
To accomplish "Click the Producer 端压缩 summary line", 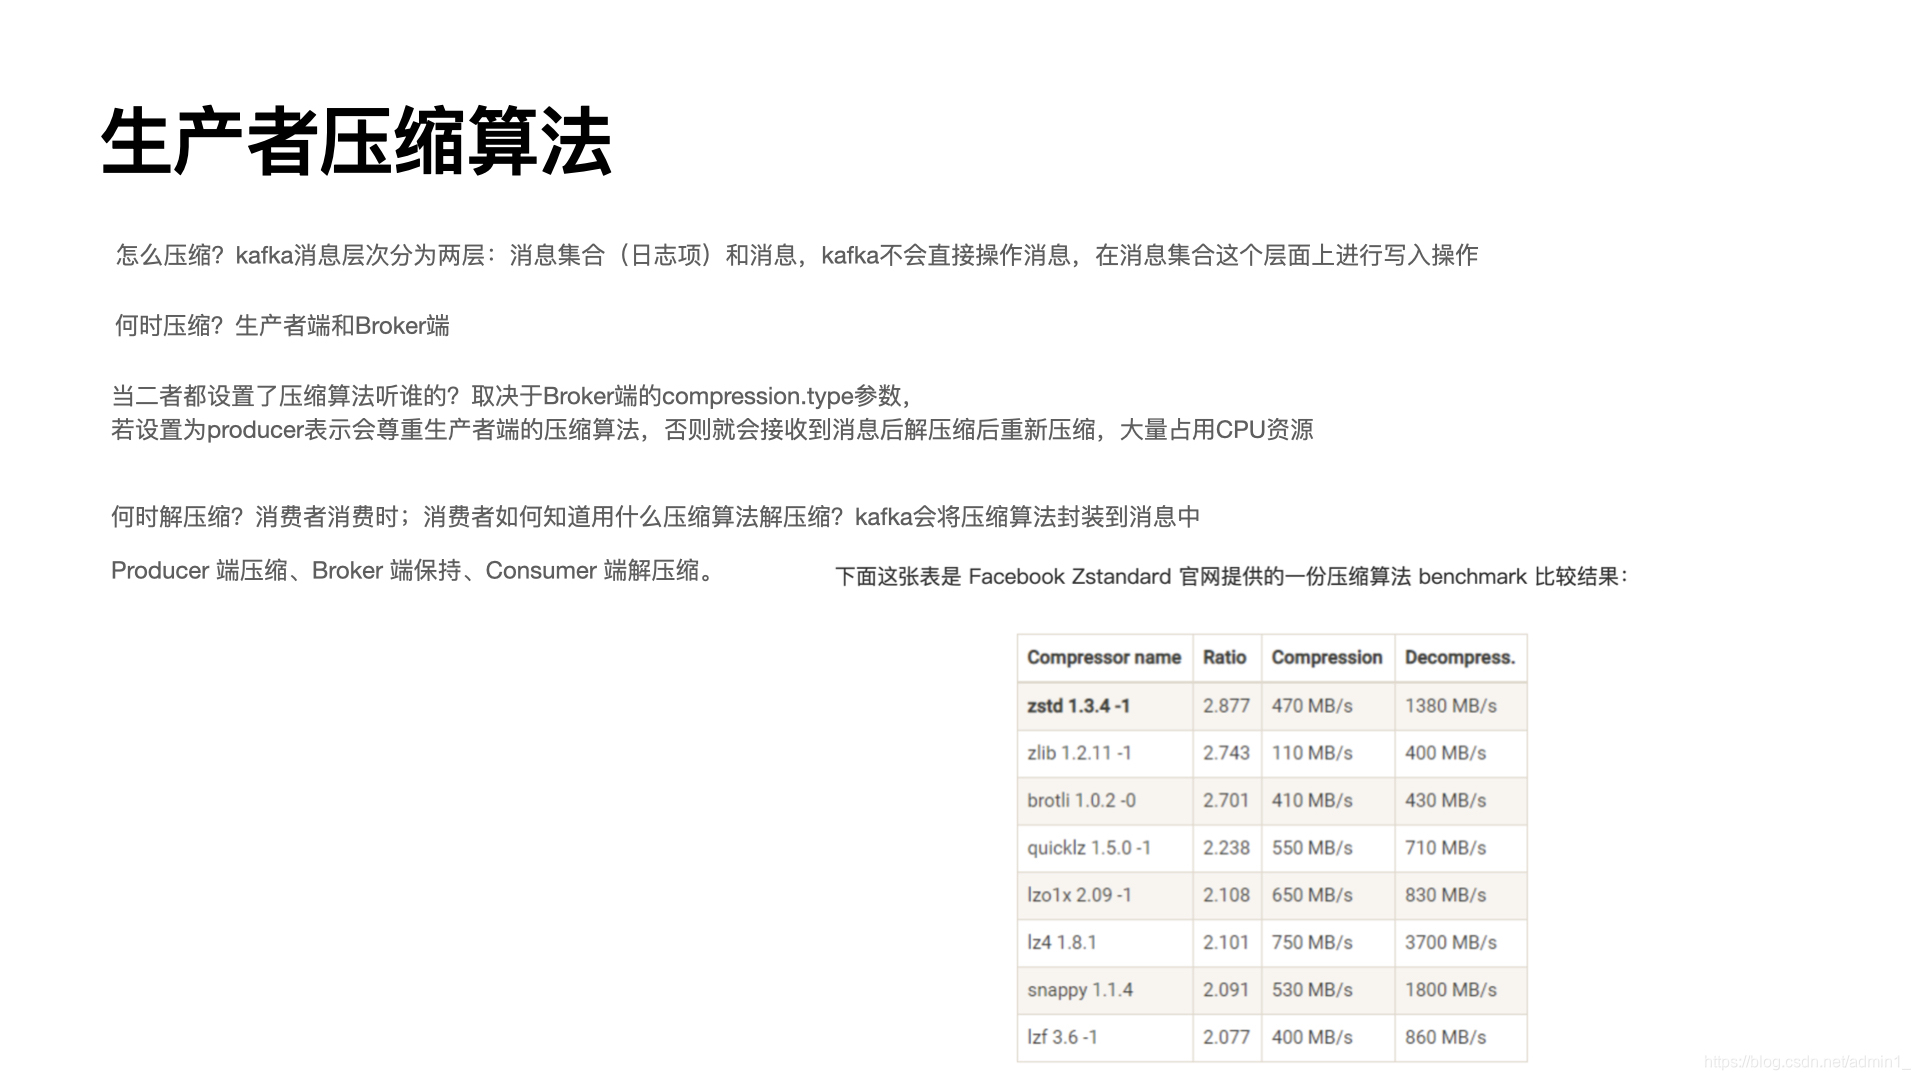I will [415, 571].
